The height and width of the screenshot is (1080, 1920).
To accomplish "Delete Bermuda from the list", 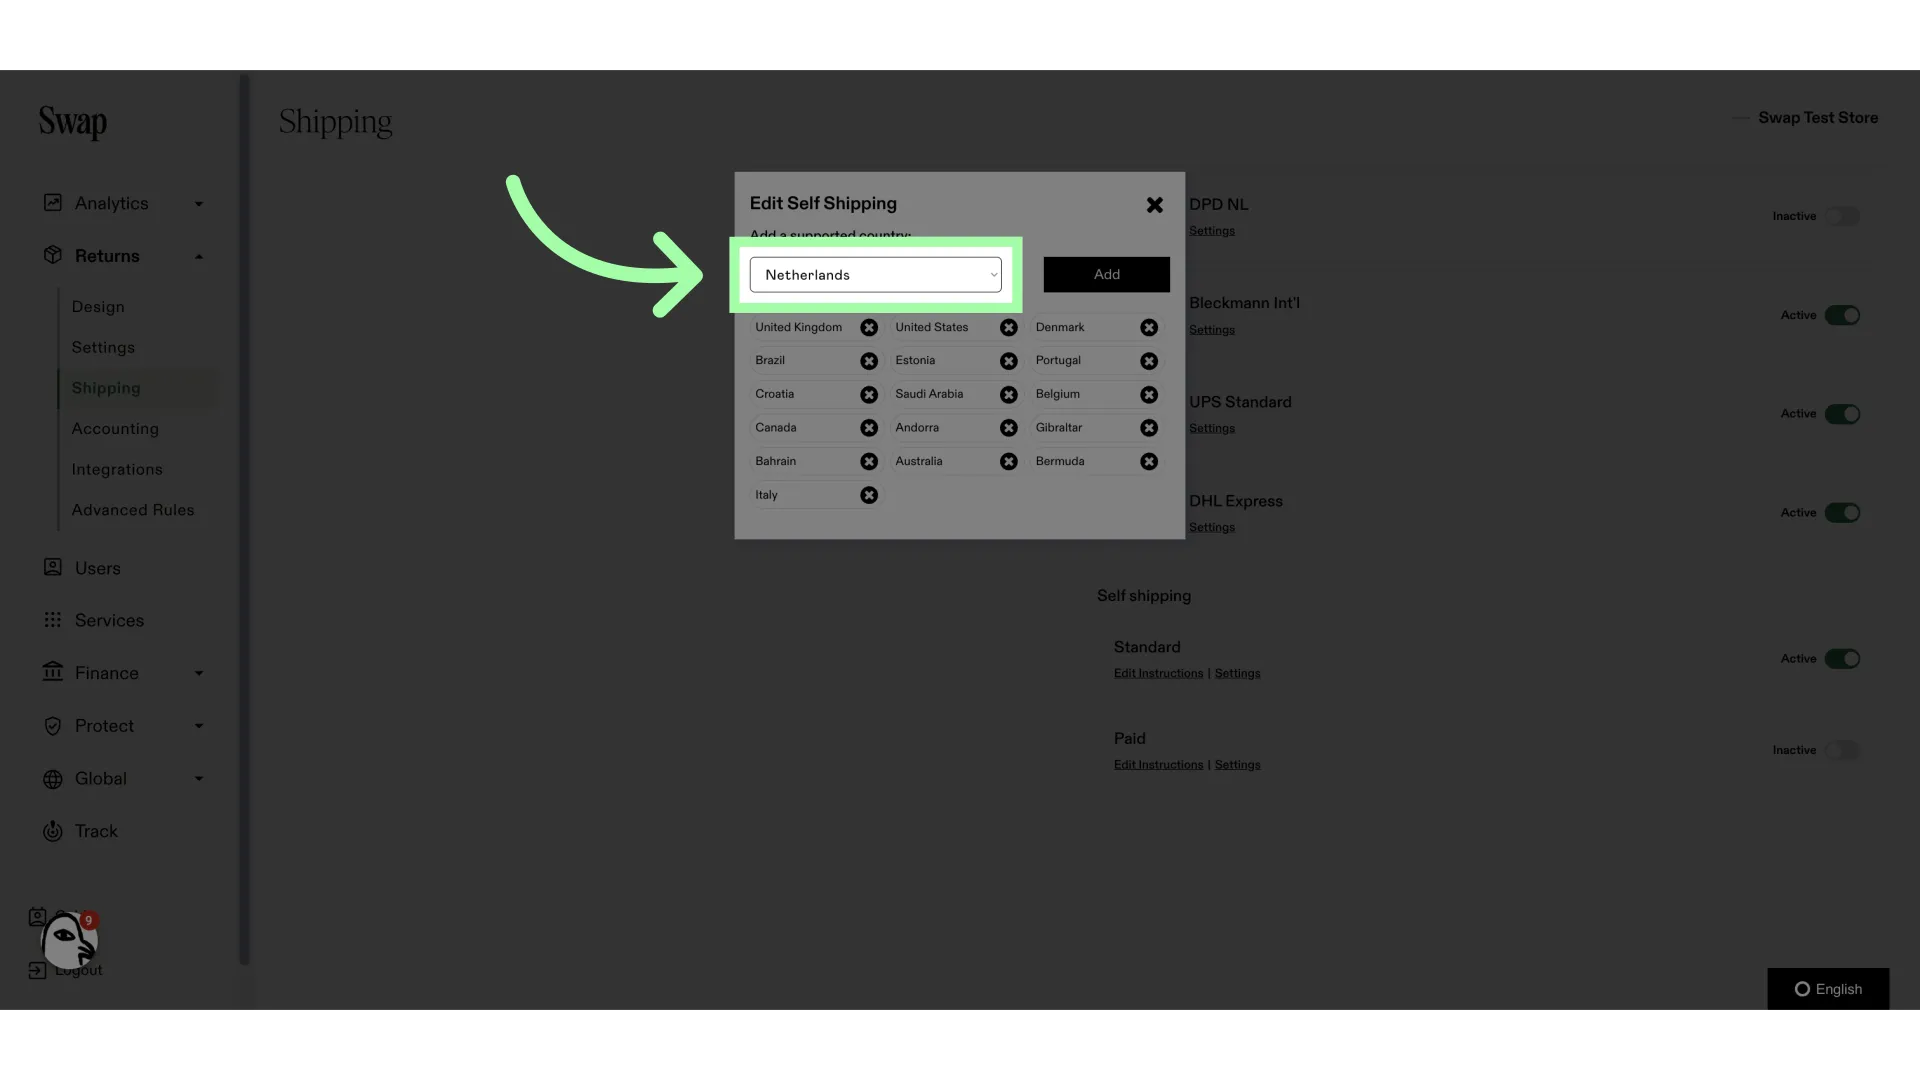I will click(x=1149, y=461).
